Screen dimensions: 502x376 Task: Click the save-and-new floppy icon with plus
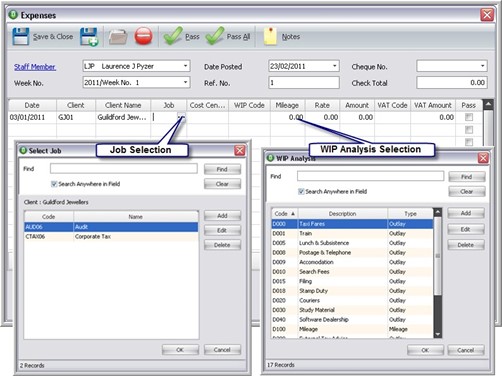click(89, 37)
